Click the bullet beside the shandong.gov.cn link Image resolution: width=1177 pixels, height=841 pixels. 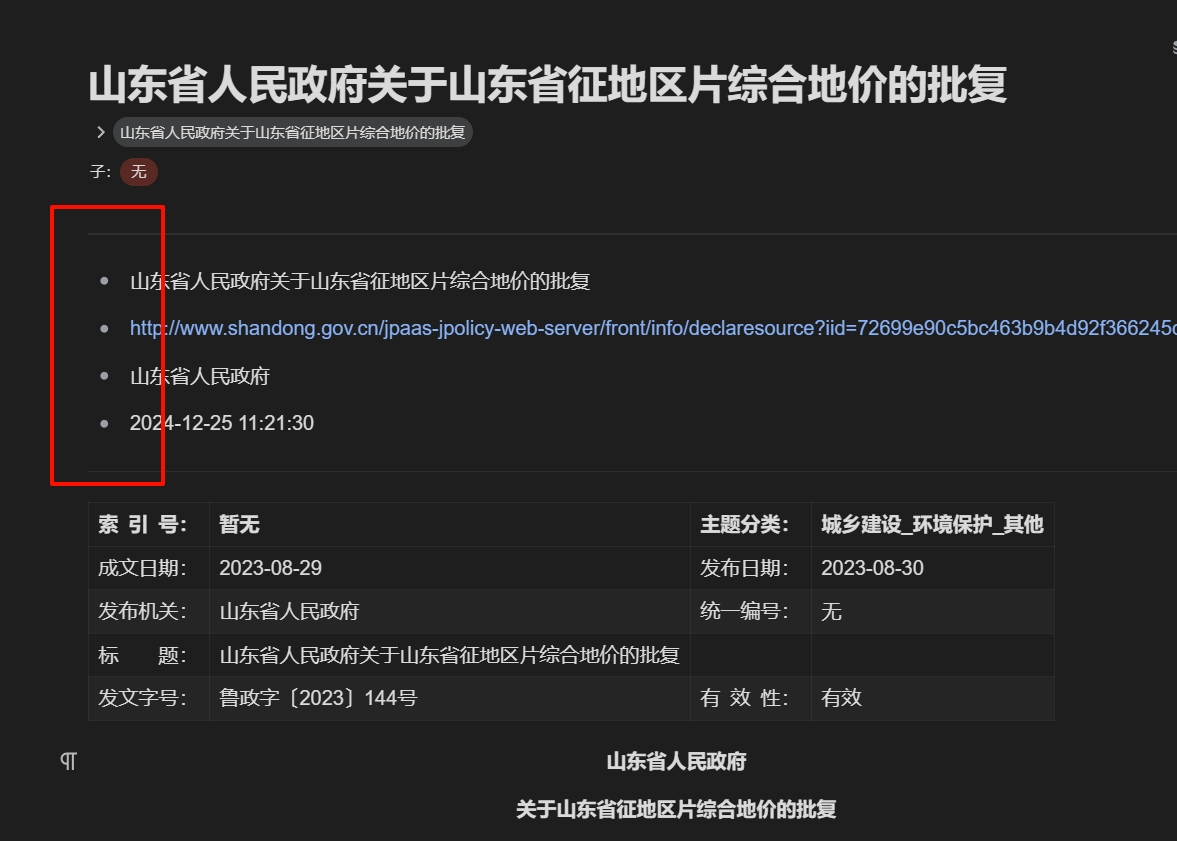pos(103,328)
